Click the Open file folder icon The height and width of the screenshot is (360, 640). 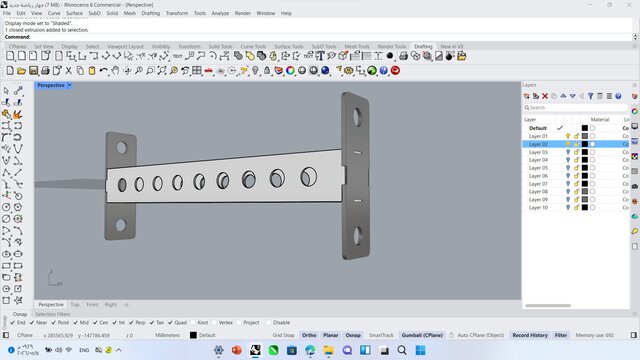pyautogui.click(x=21, y=71)
